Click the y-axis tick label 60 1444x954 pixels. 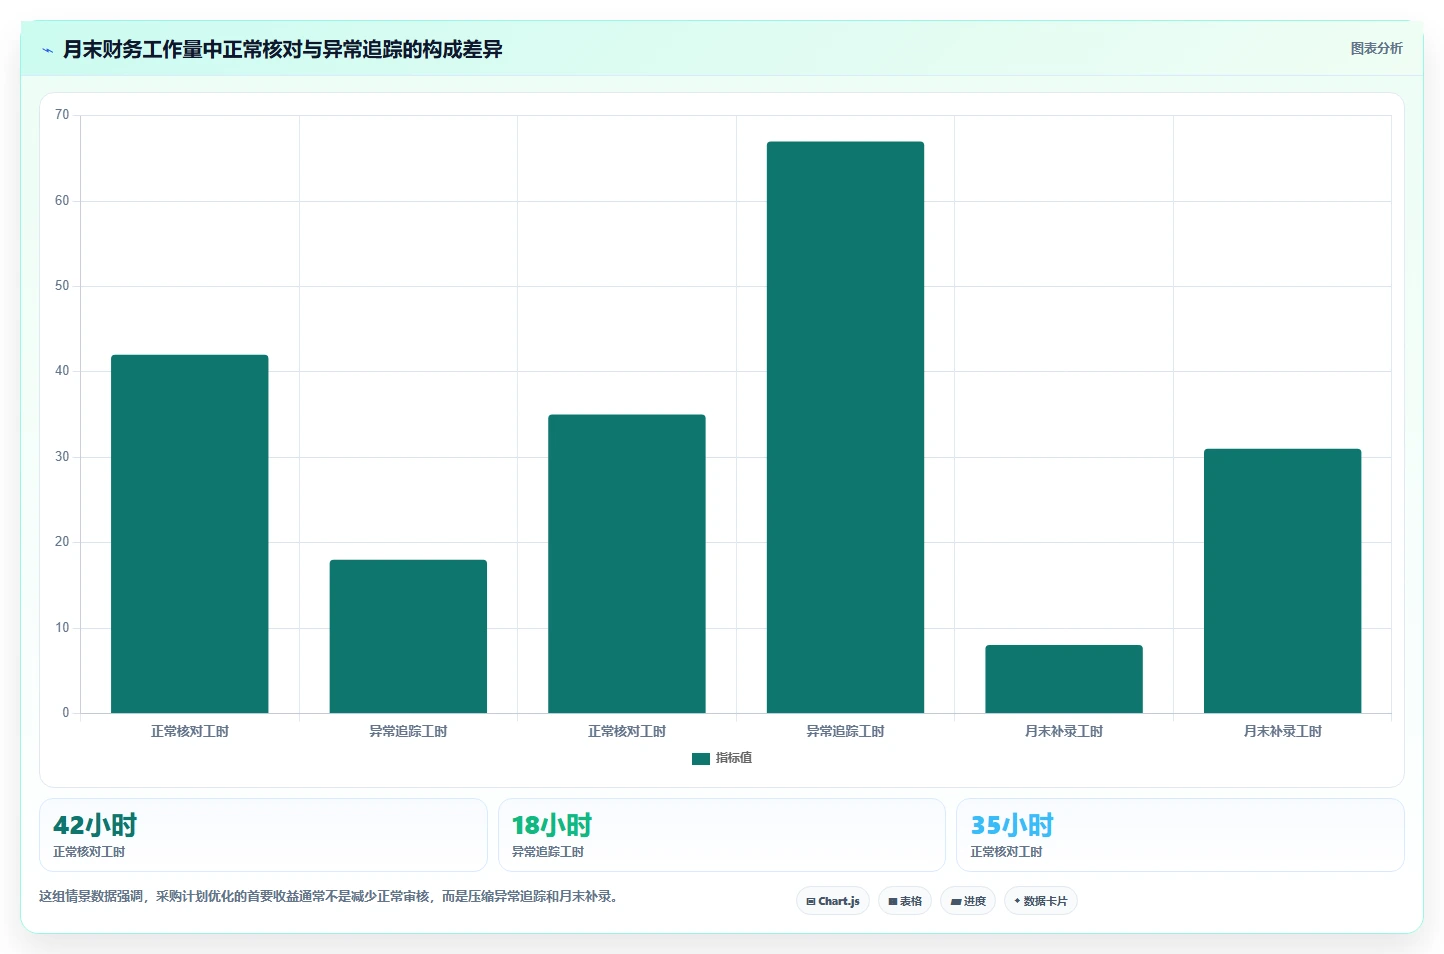[62, 201]
